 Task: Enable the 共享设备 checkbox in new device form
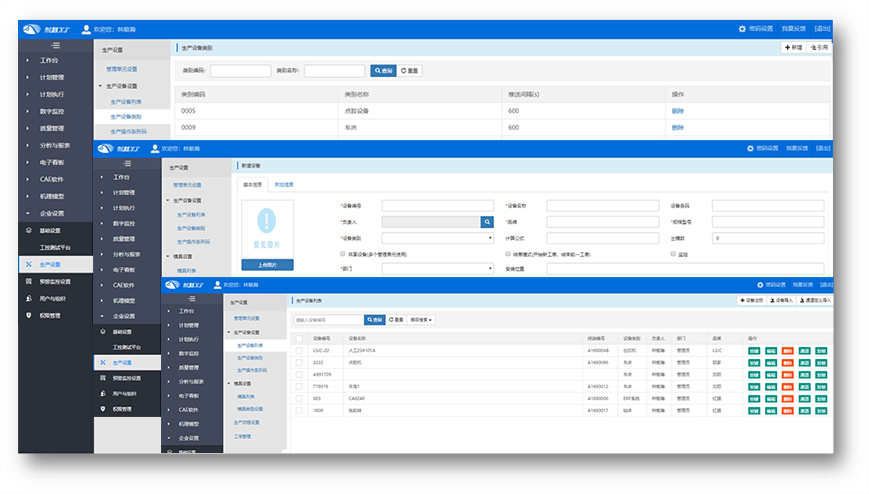pyautogui.click(x=343, y=253)
